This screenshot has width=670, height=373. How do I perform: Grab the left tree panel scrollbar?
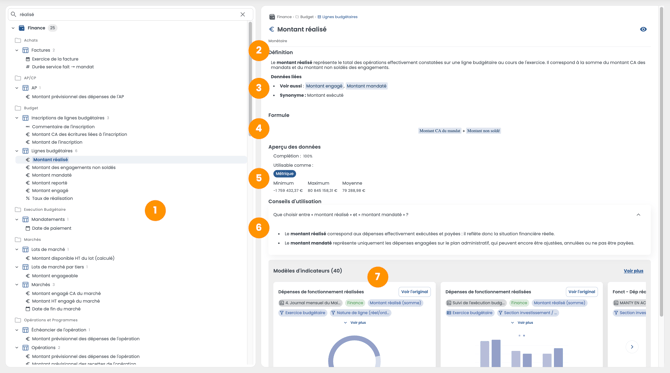pos(250,79)
